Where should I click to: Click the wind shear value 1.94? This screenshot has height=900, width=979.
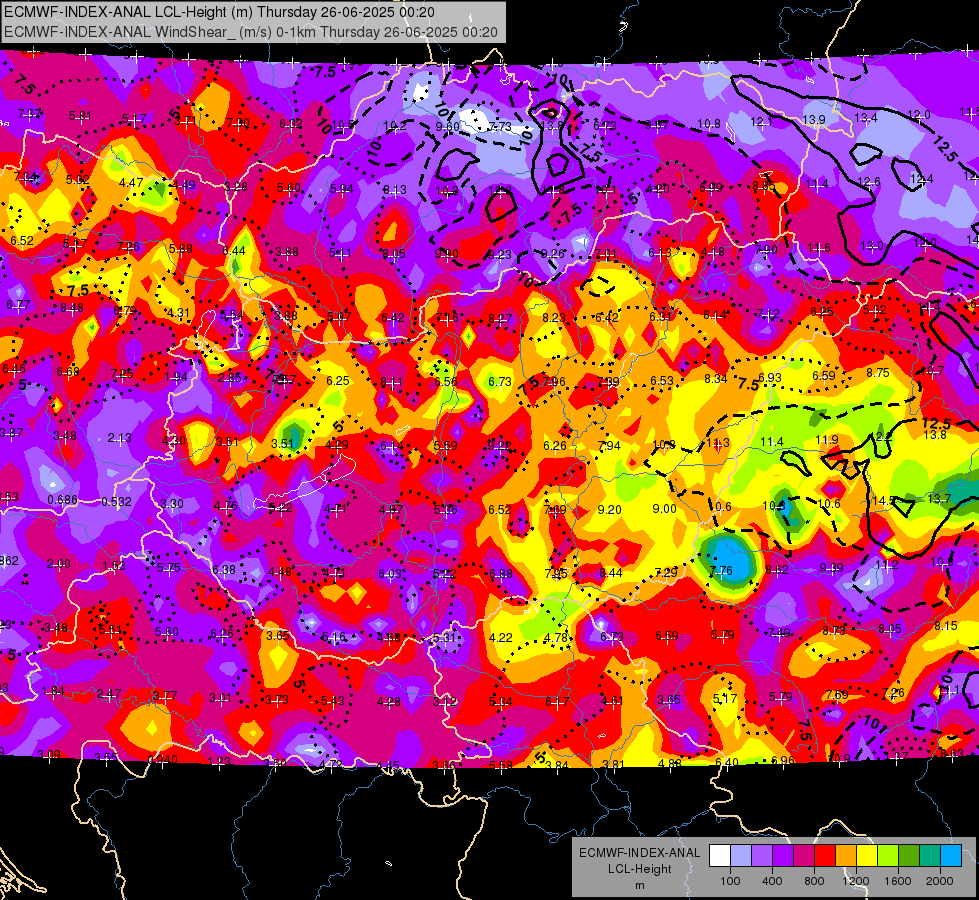click(x=176, y=377)
